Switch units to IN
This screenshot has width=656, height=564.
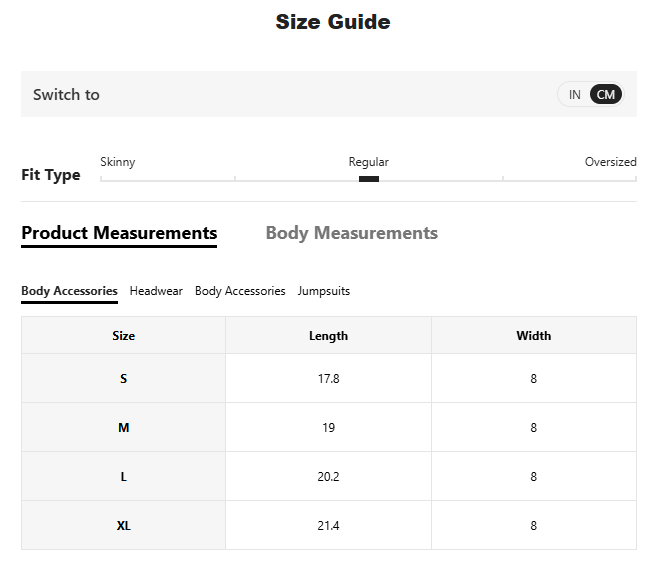coord(574,95)
